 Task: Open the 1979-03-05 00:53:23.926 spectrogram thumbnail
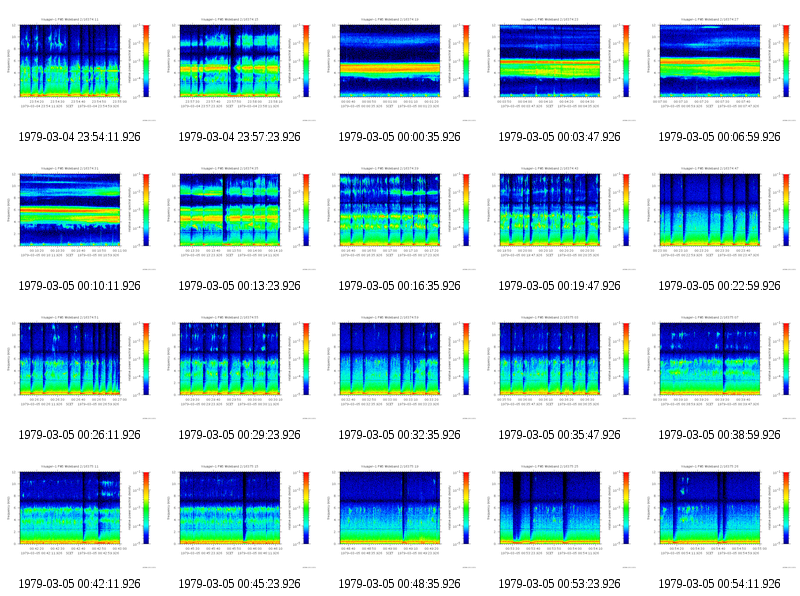point(560,514)
